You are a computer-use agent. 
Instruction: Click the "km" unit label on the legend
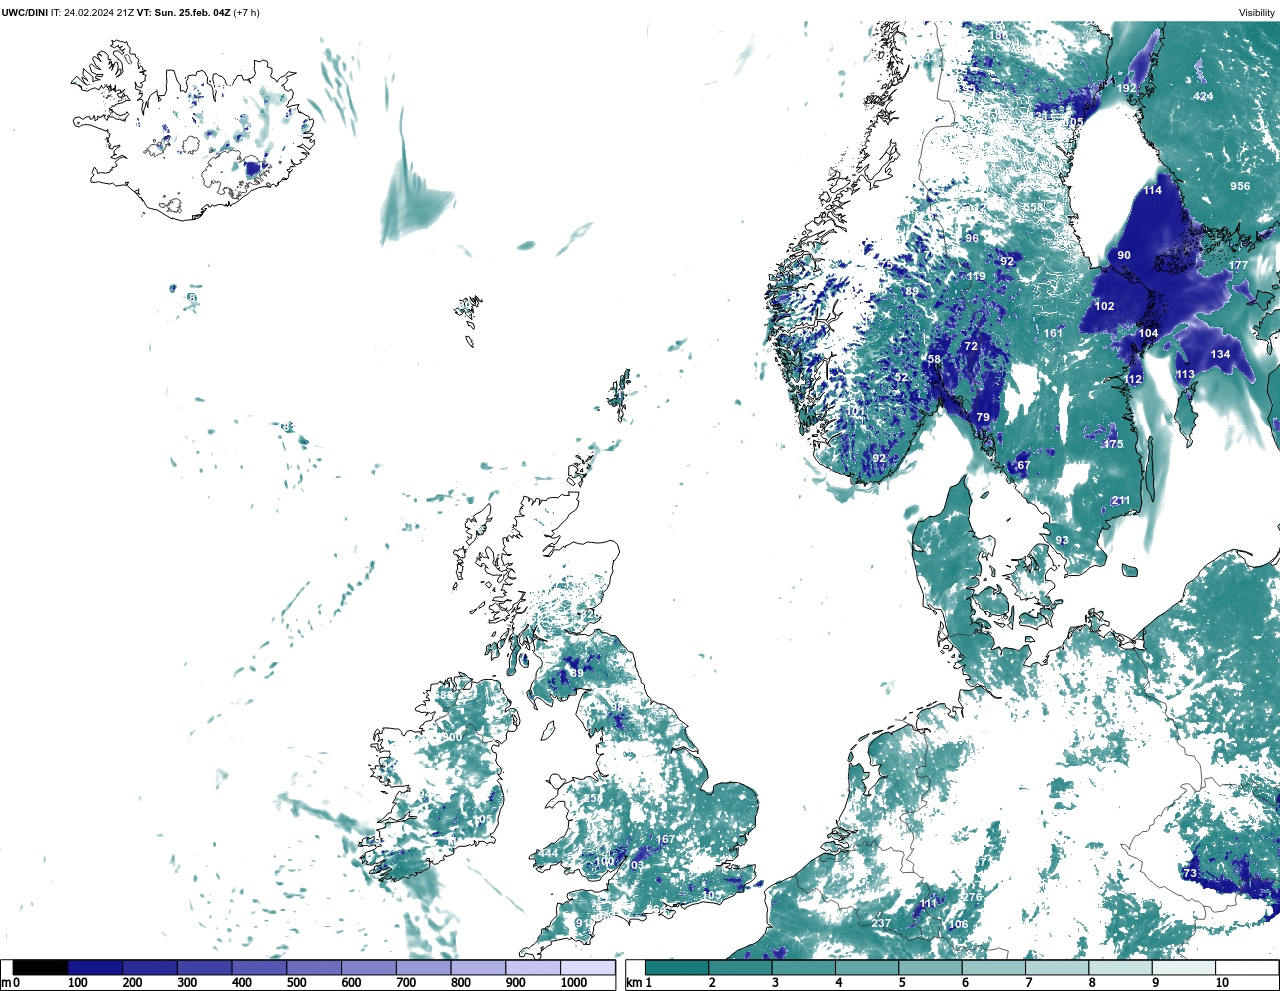point(632,983)
